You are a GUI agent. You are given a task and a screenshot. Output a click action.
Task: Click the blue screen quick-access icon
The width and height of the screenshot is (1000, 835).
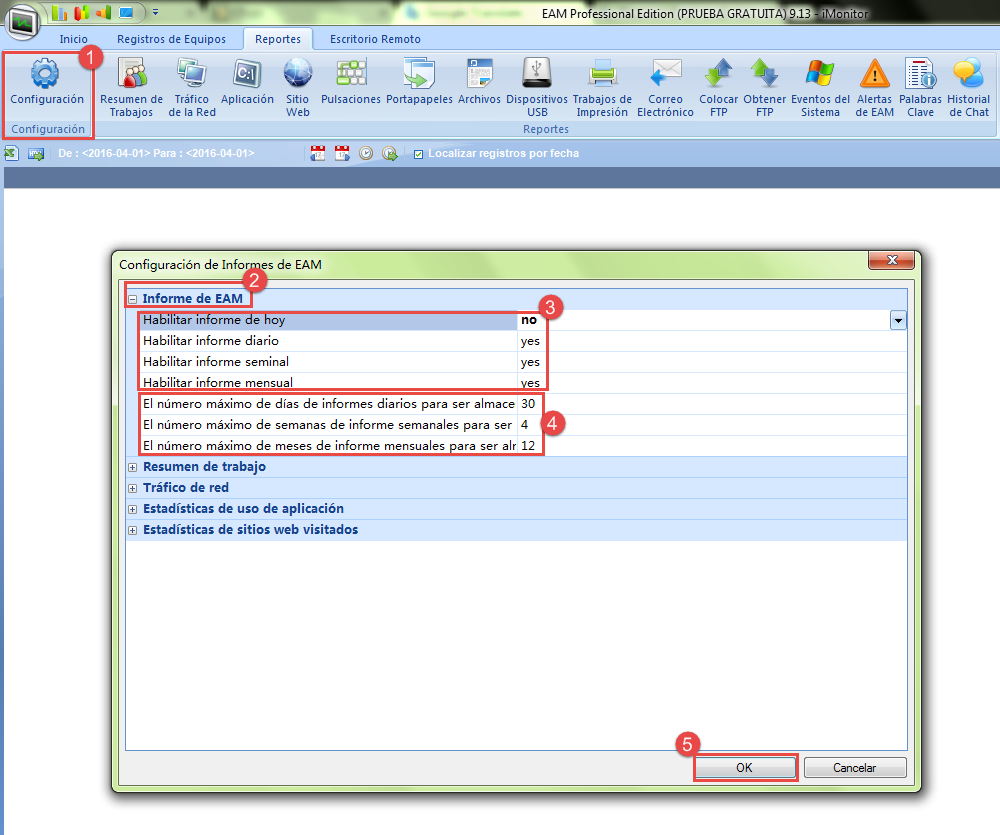[x=126, y=13]
